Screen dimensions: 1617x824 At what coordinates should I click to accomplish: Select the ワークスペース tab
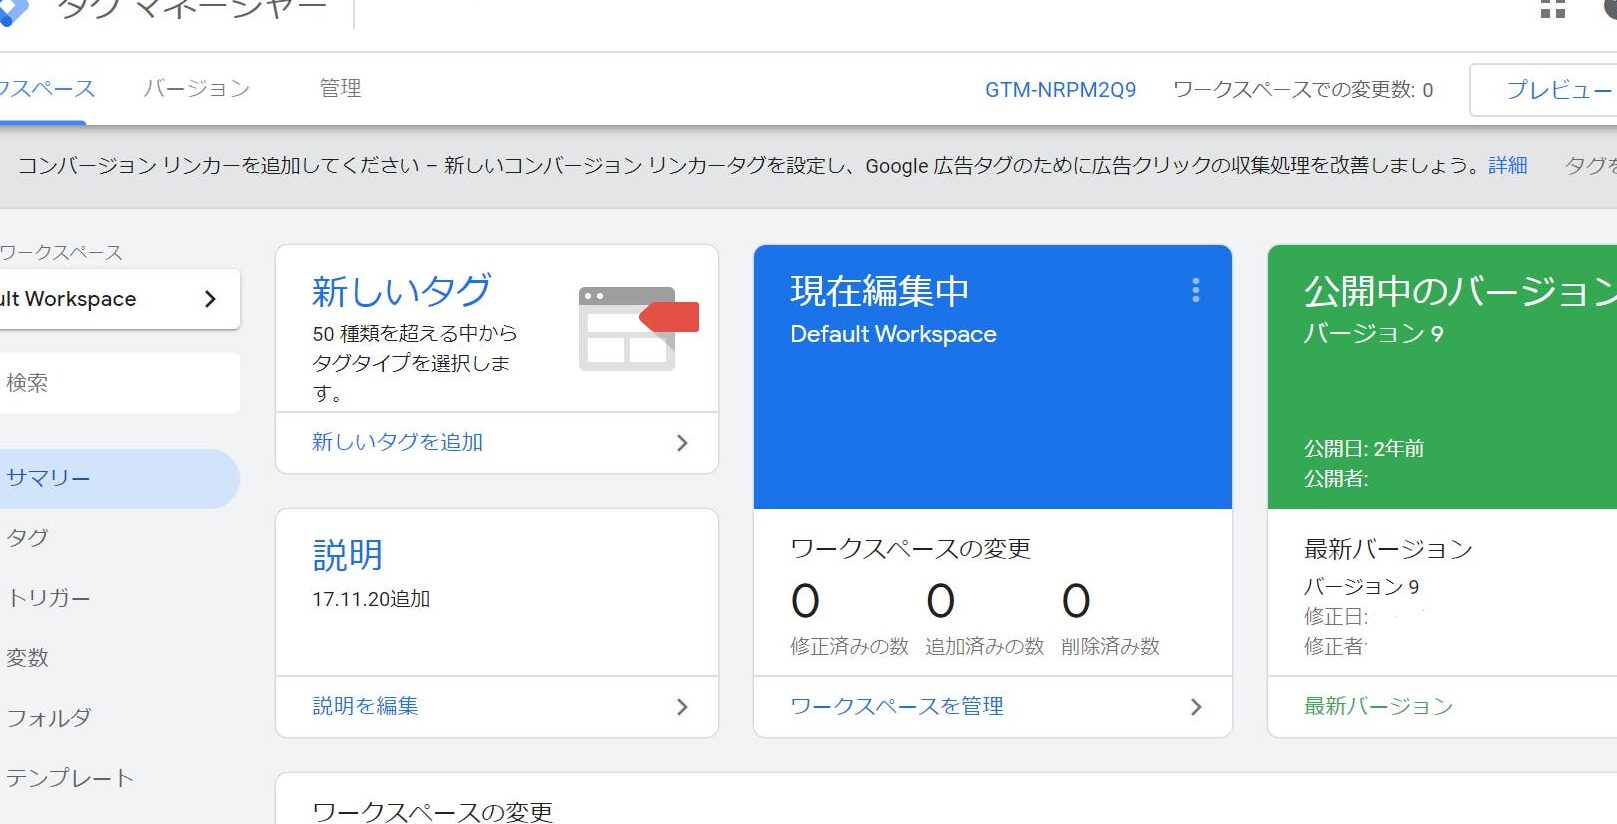click(x=45, y=89)
